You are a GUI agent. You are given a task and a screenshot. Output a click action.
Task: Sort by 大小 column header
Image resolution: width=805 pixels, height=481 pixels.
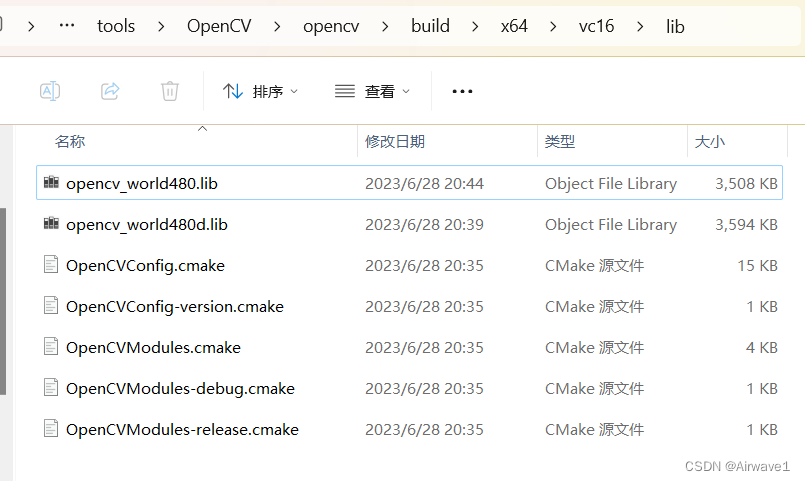point(710,142)
